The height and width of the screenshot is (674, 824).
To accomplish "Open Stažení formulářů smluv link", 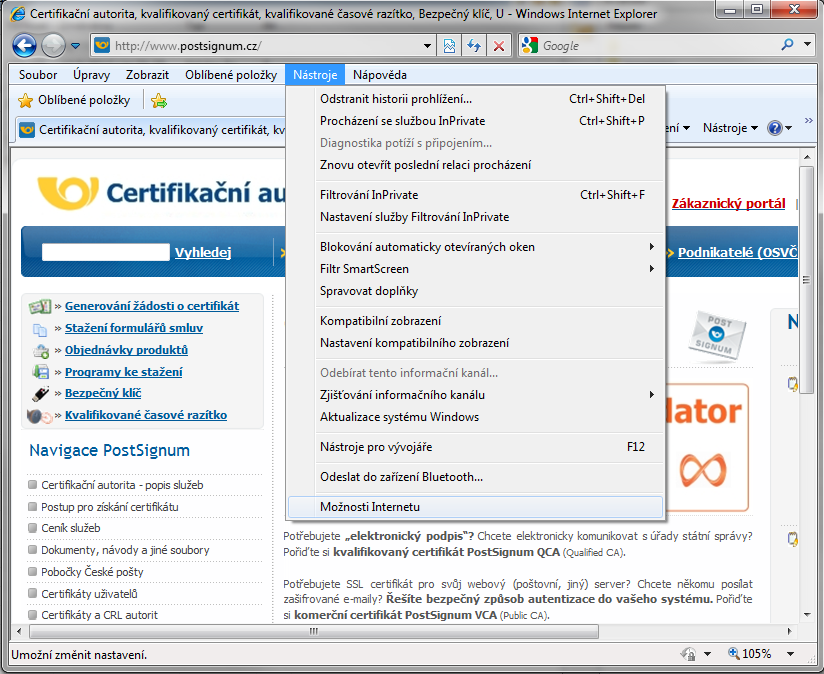I will click(134, 328).
